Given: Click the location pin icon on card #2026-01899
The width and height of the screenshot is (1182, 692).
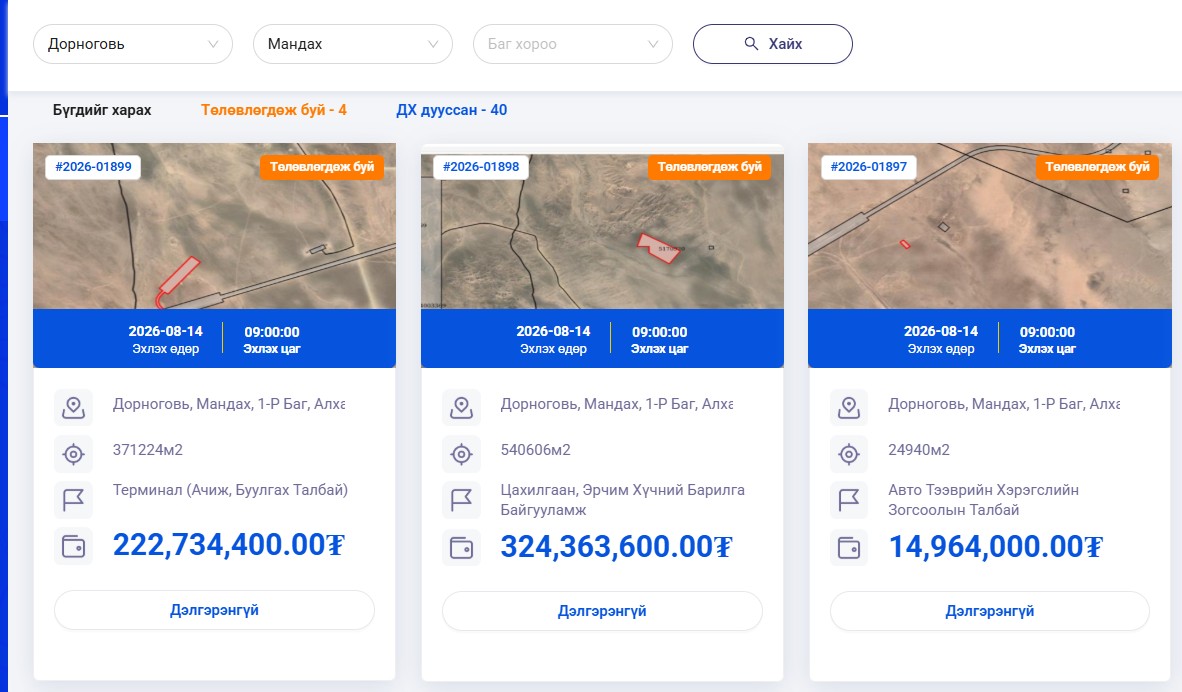Looking at the screenshot, I should (73, 408).
